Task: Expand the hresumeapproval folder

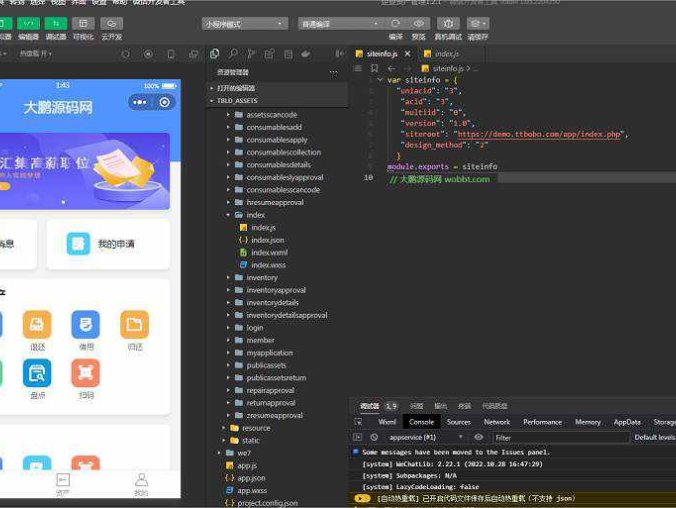Action: click(275, 202)
